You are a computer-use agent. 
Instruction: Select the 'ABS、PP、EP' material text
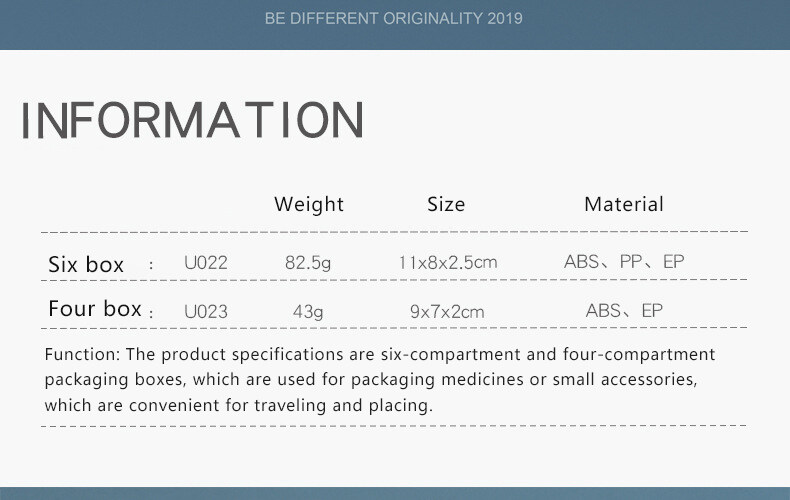point(624,263)
